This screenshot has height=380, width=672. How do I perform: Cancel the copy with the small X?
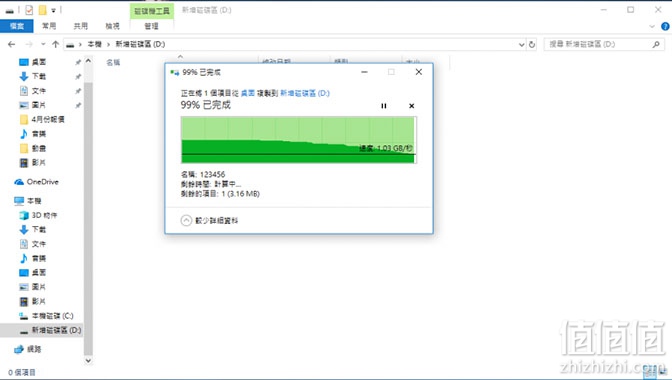(x=411, y=106)
